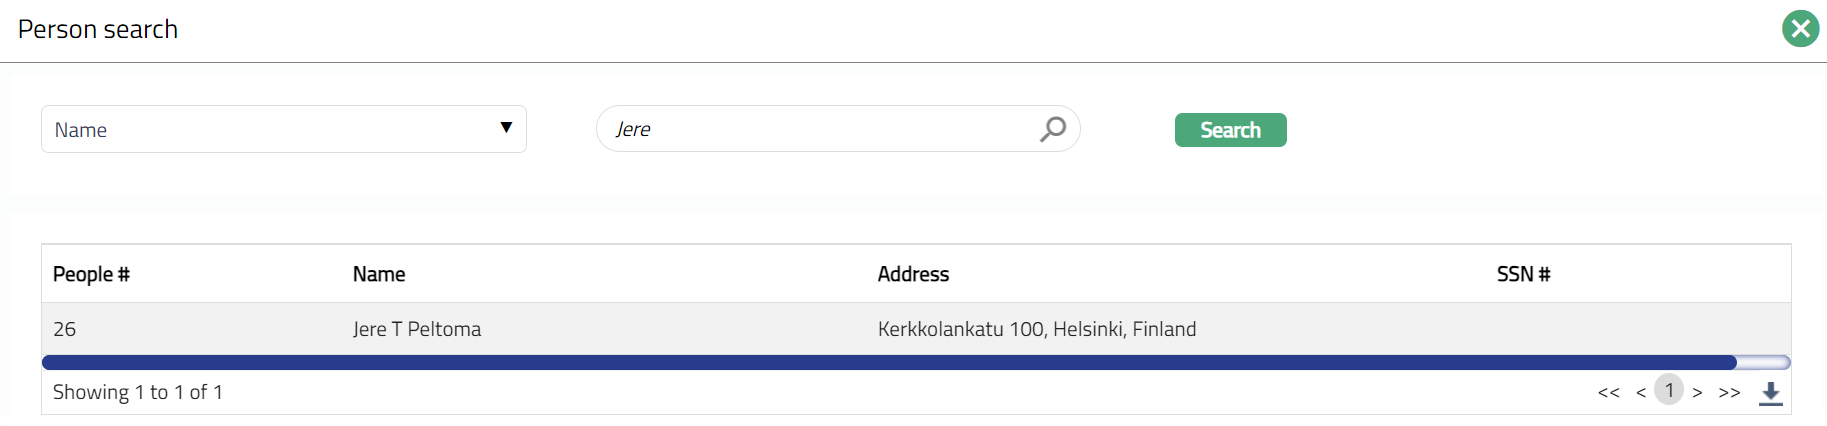Select person number 26 in results

[65, 329]
